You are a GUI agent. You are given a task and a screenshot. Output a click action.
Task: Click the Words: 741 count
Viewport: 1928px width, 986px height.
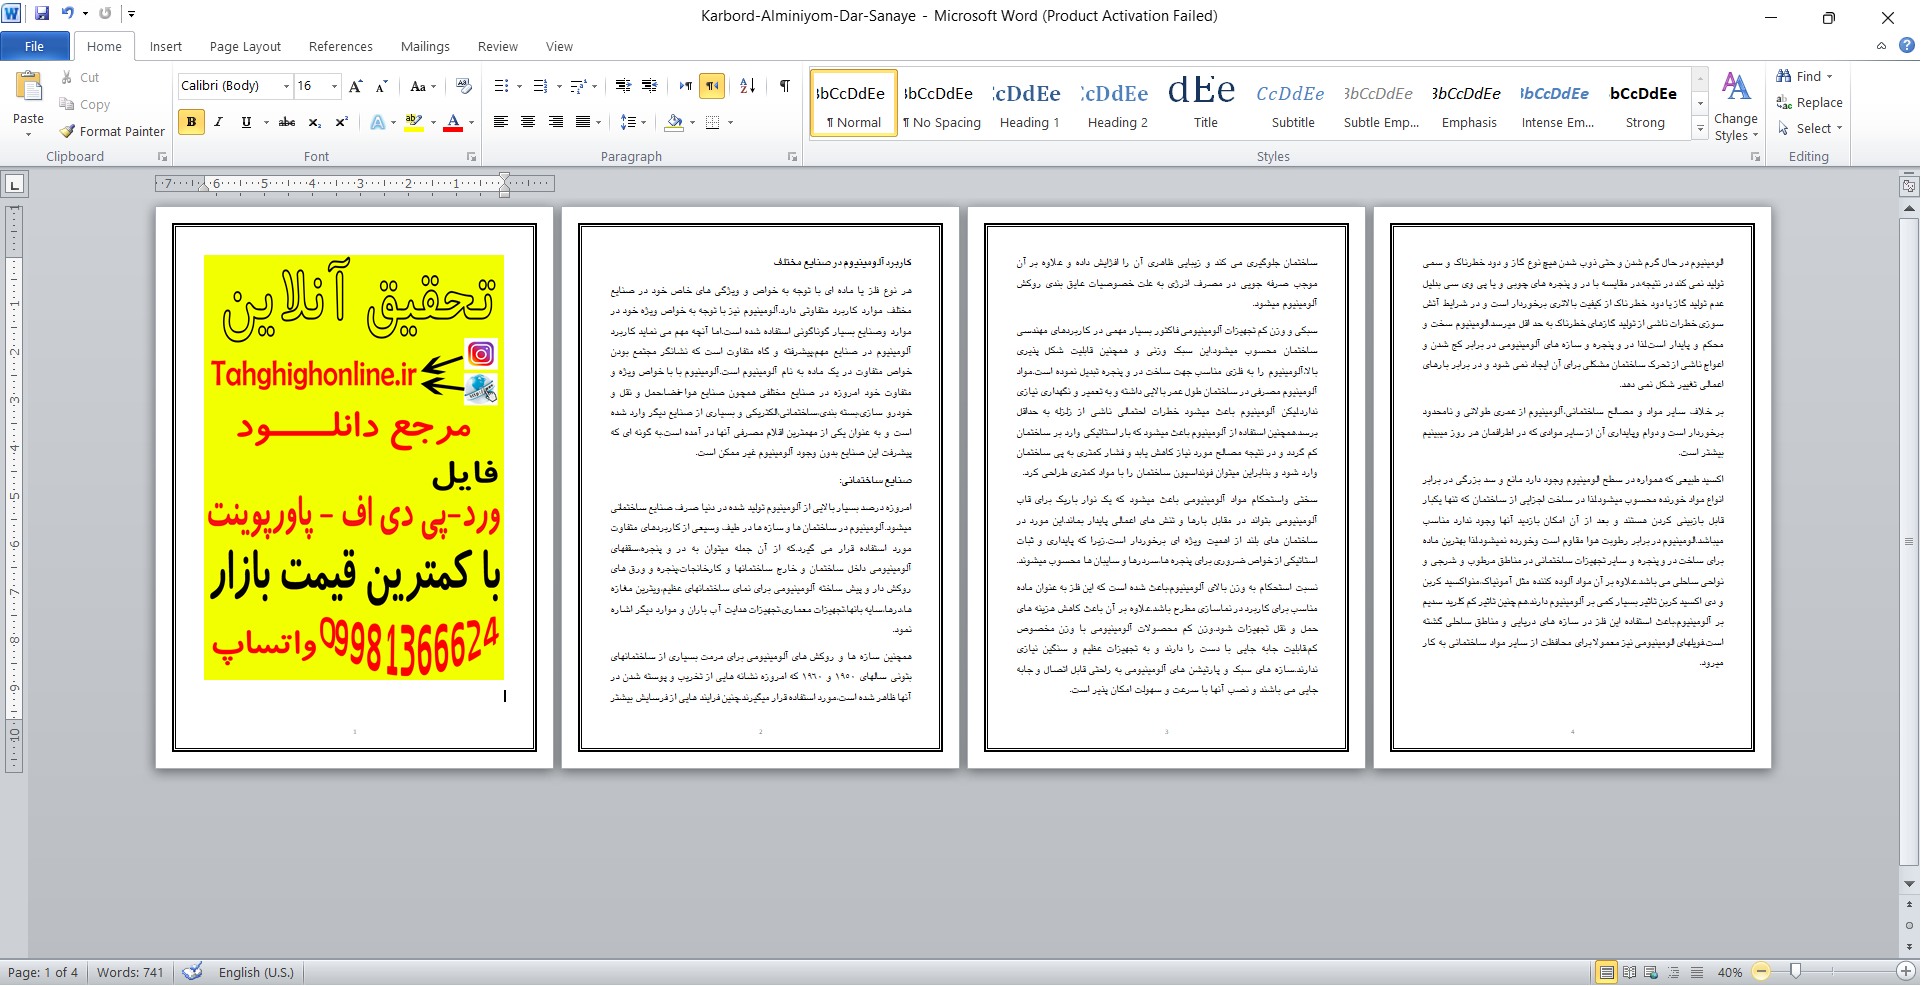point(130,972)
